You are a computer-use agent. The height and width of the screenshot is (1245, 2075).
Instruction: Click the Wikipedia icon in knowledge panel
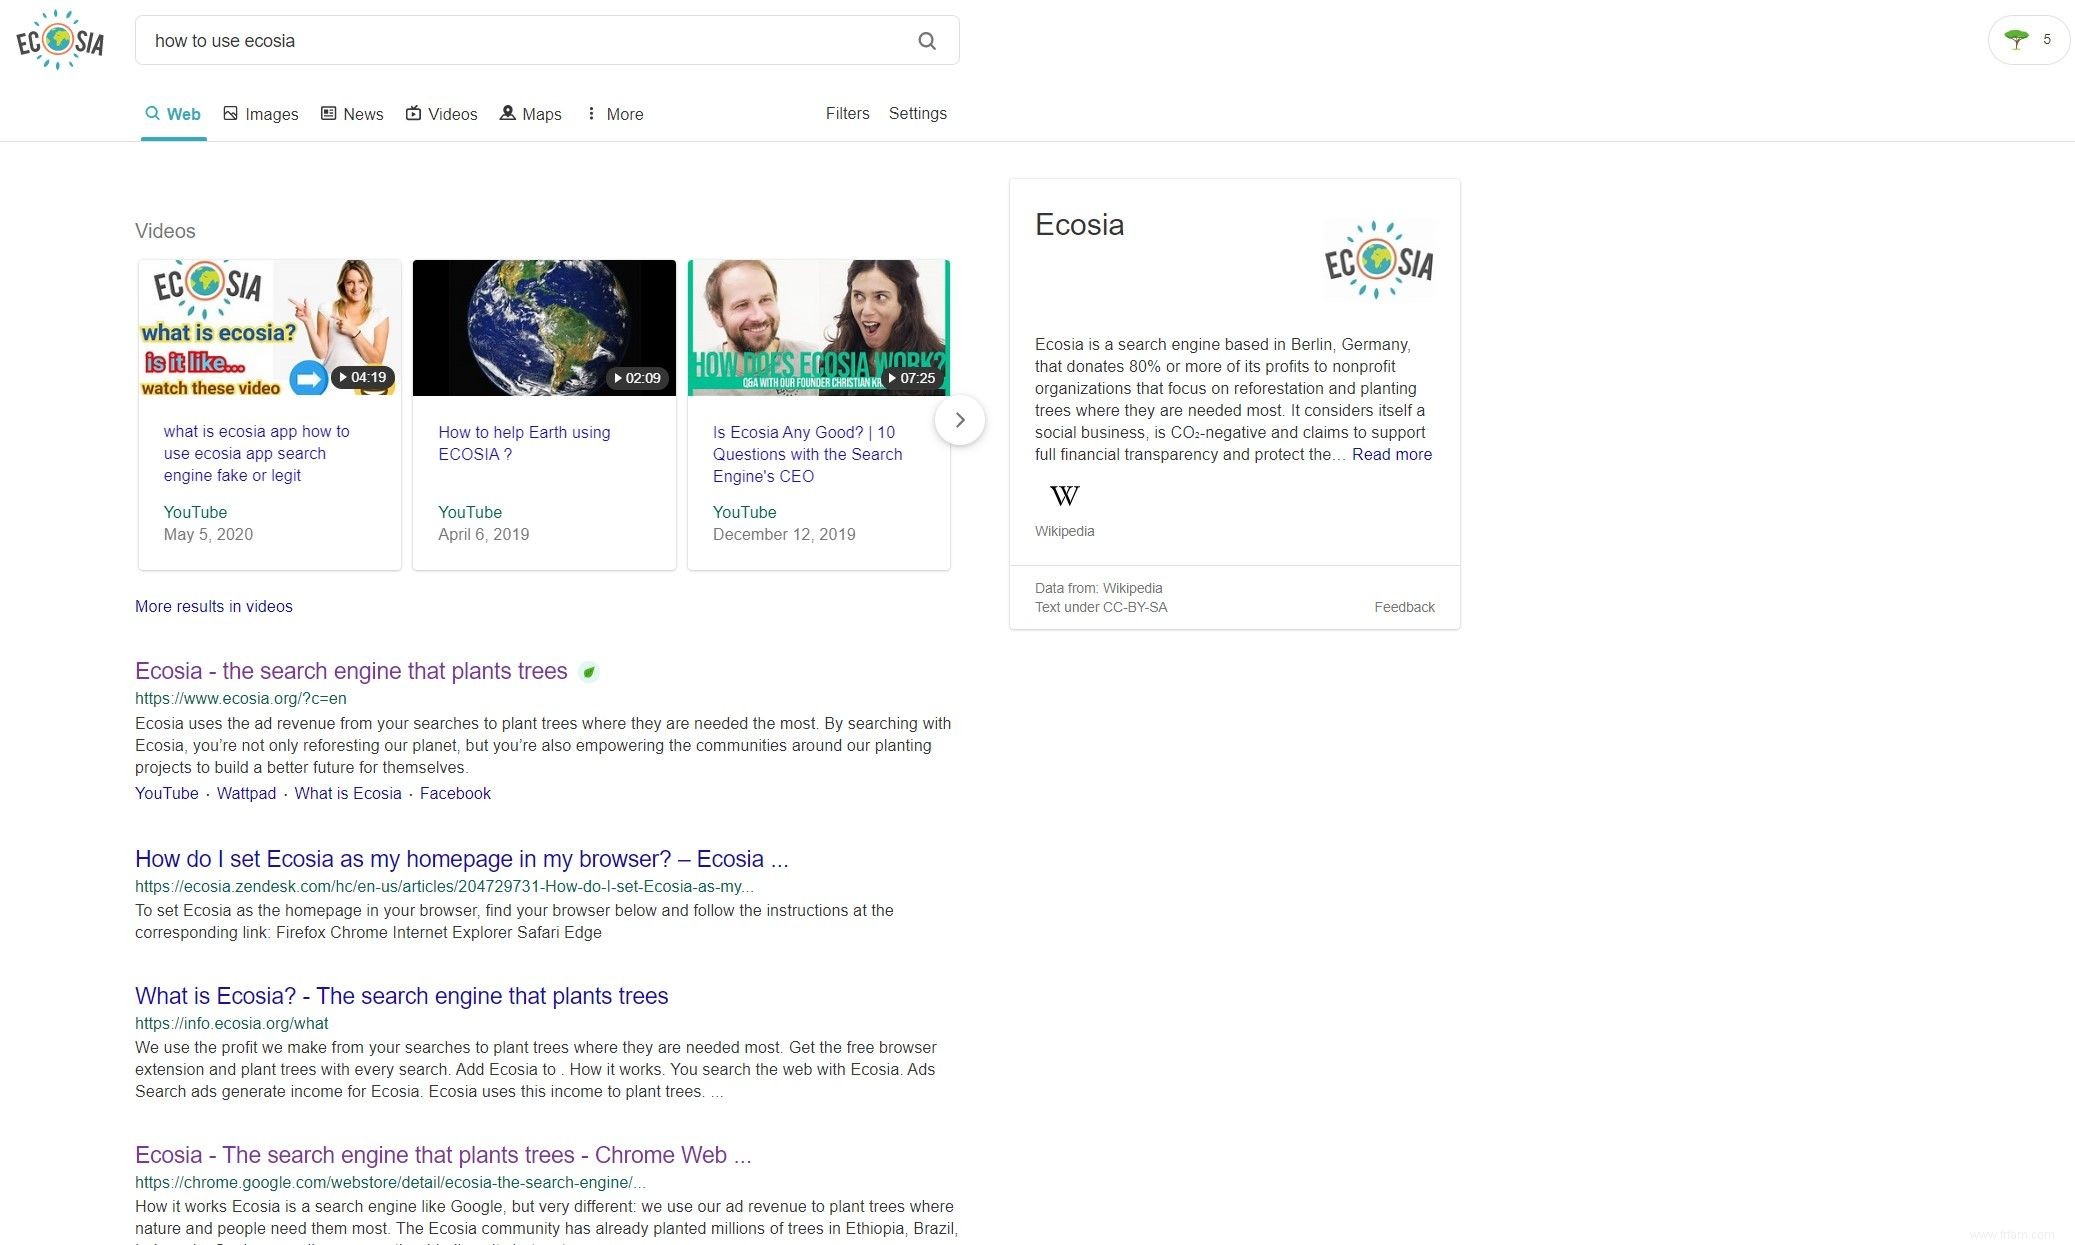coord(1064,495)
